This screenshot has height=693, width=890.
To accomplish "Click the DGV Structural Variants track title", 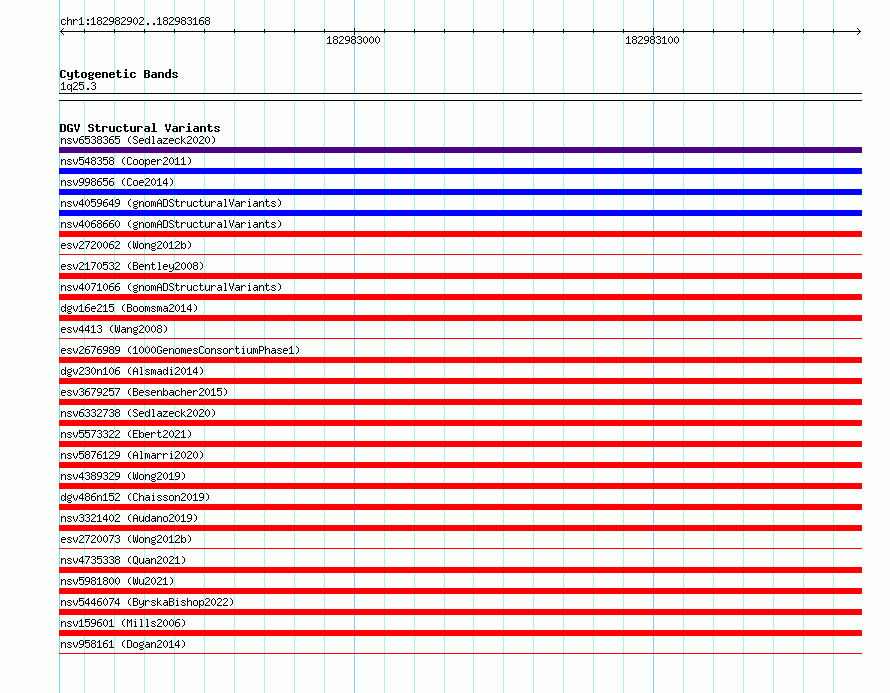I will pyautogui.click(x=140, y=128).
